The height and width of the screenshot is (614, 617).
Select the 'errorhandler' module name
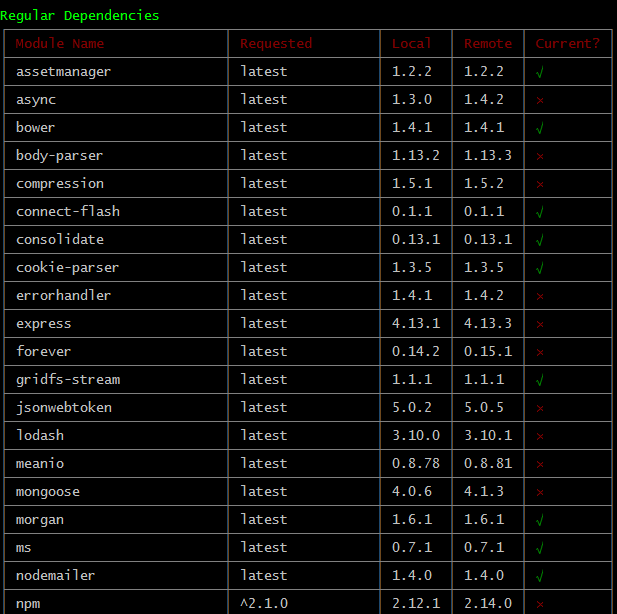tap(63, 296)
